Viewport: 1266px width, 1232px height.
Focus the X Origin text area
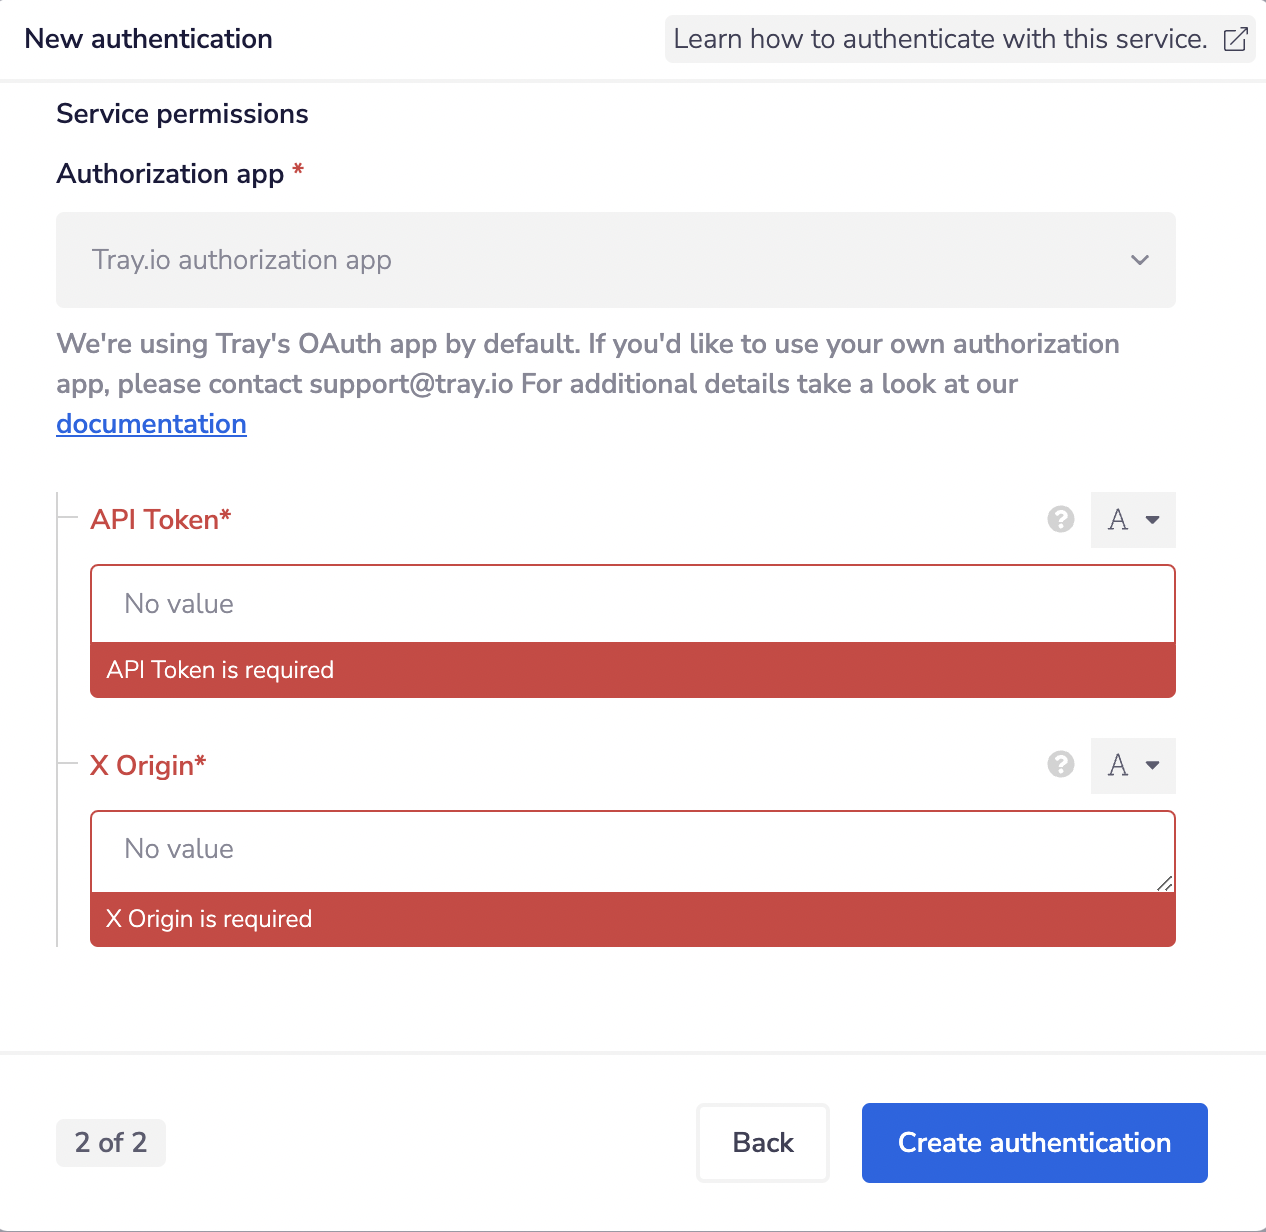tap(632, 850)
